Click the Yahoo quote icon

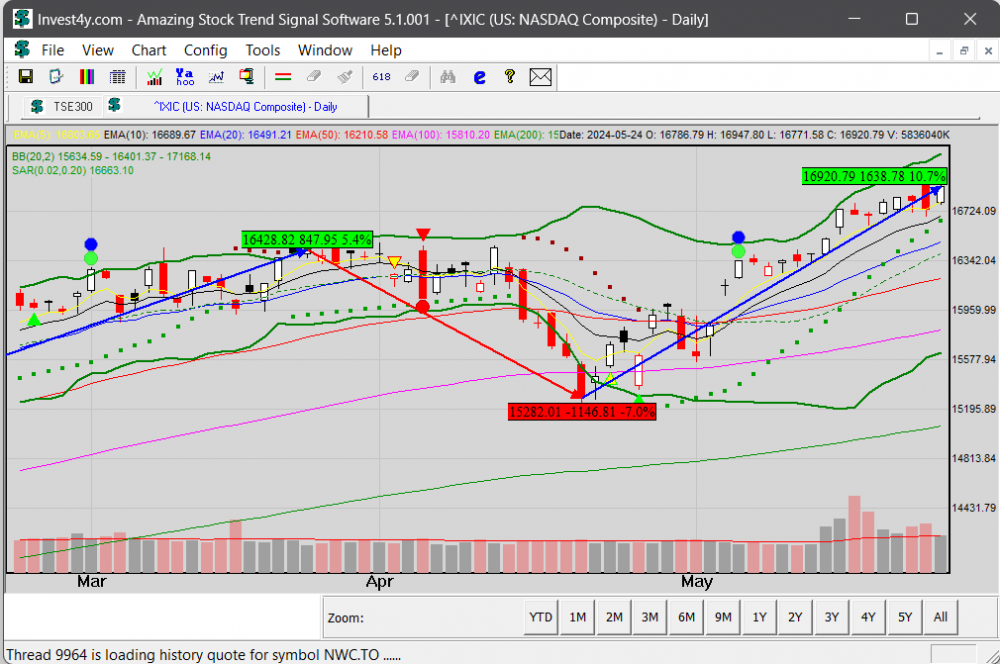pos(185,77)
